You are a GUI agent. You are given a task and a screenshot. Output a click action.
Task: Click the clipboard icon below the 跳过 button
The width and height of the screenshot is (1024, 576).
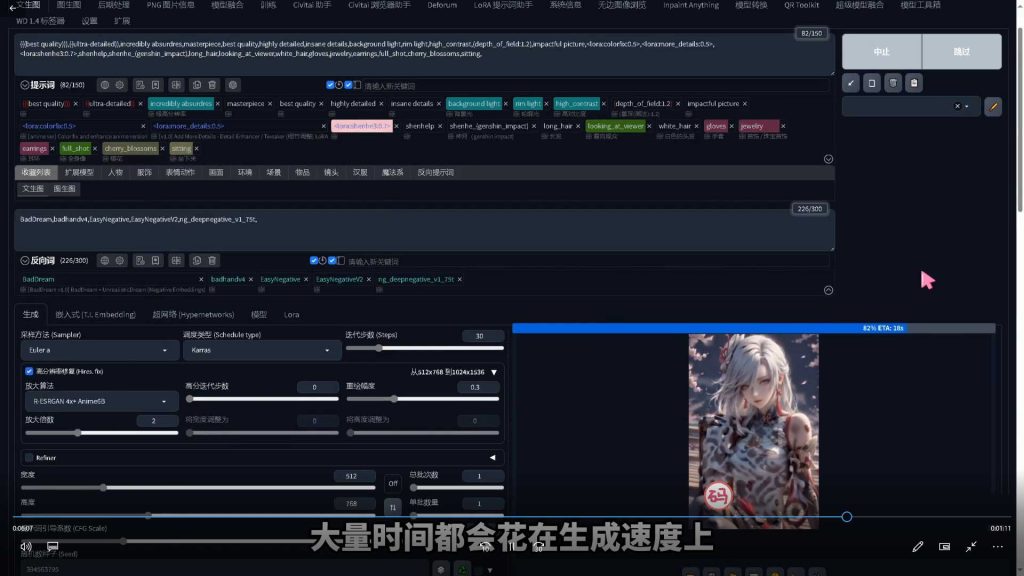click(x=914, y=83)
